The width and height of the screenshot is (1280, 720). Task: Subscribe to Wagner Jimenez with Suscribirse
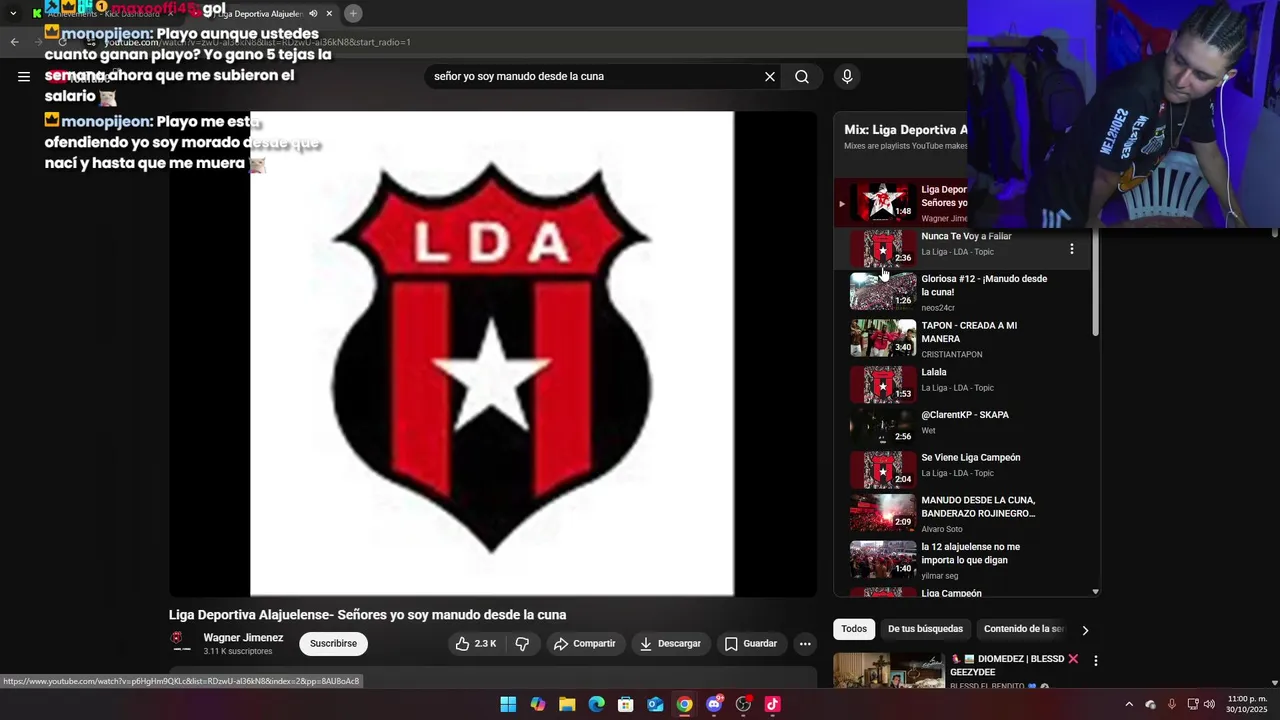pos(333,644)
